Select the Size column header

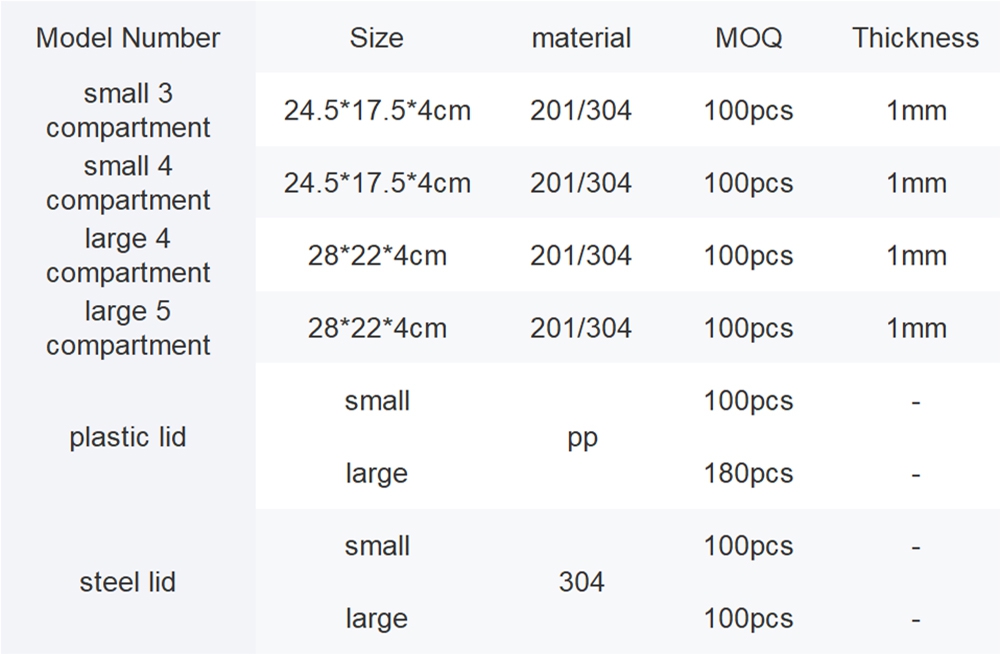coord(377,38)
